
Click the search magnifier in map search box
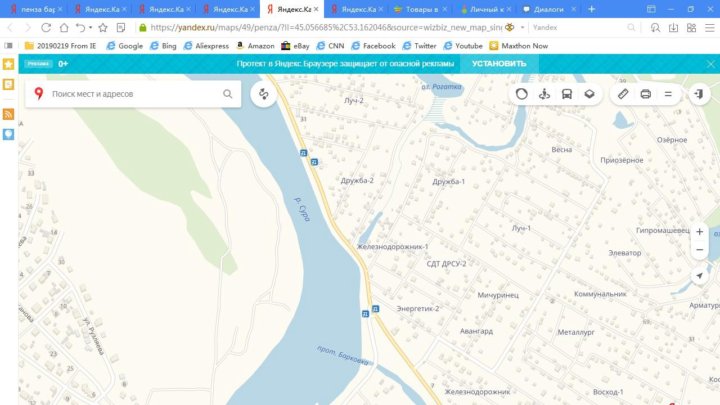pyautogui.click(x=227, y=94)
